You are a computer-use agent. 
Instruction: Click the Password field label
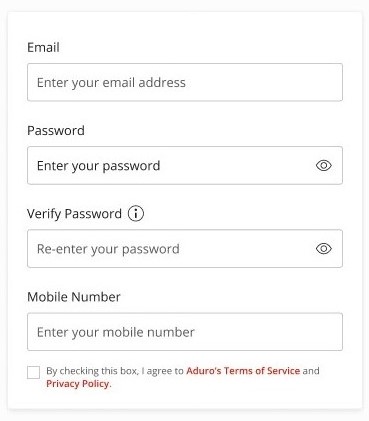click(56, 130)
